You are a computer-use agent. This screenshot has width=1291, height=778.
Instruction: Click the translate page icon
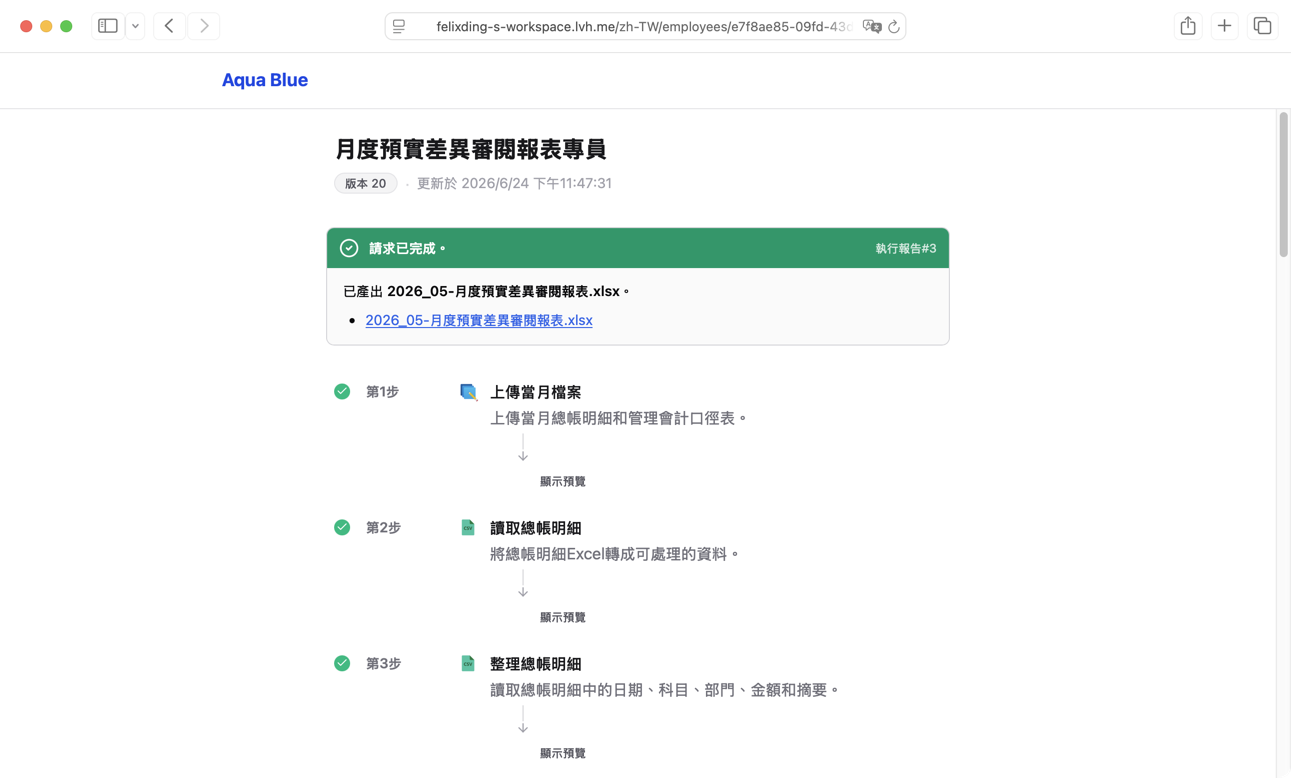872,27
